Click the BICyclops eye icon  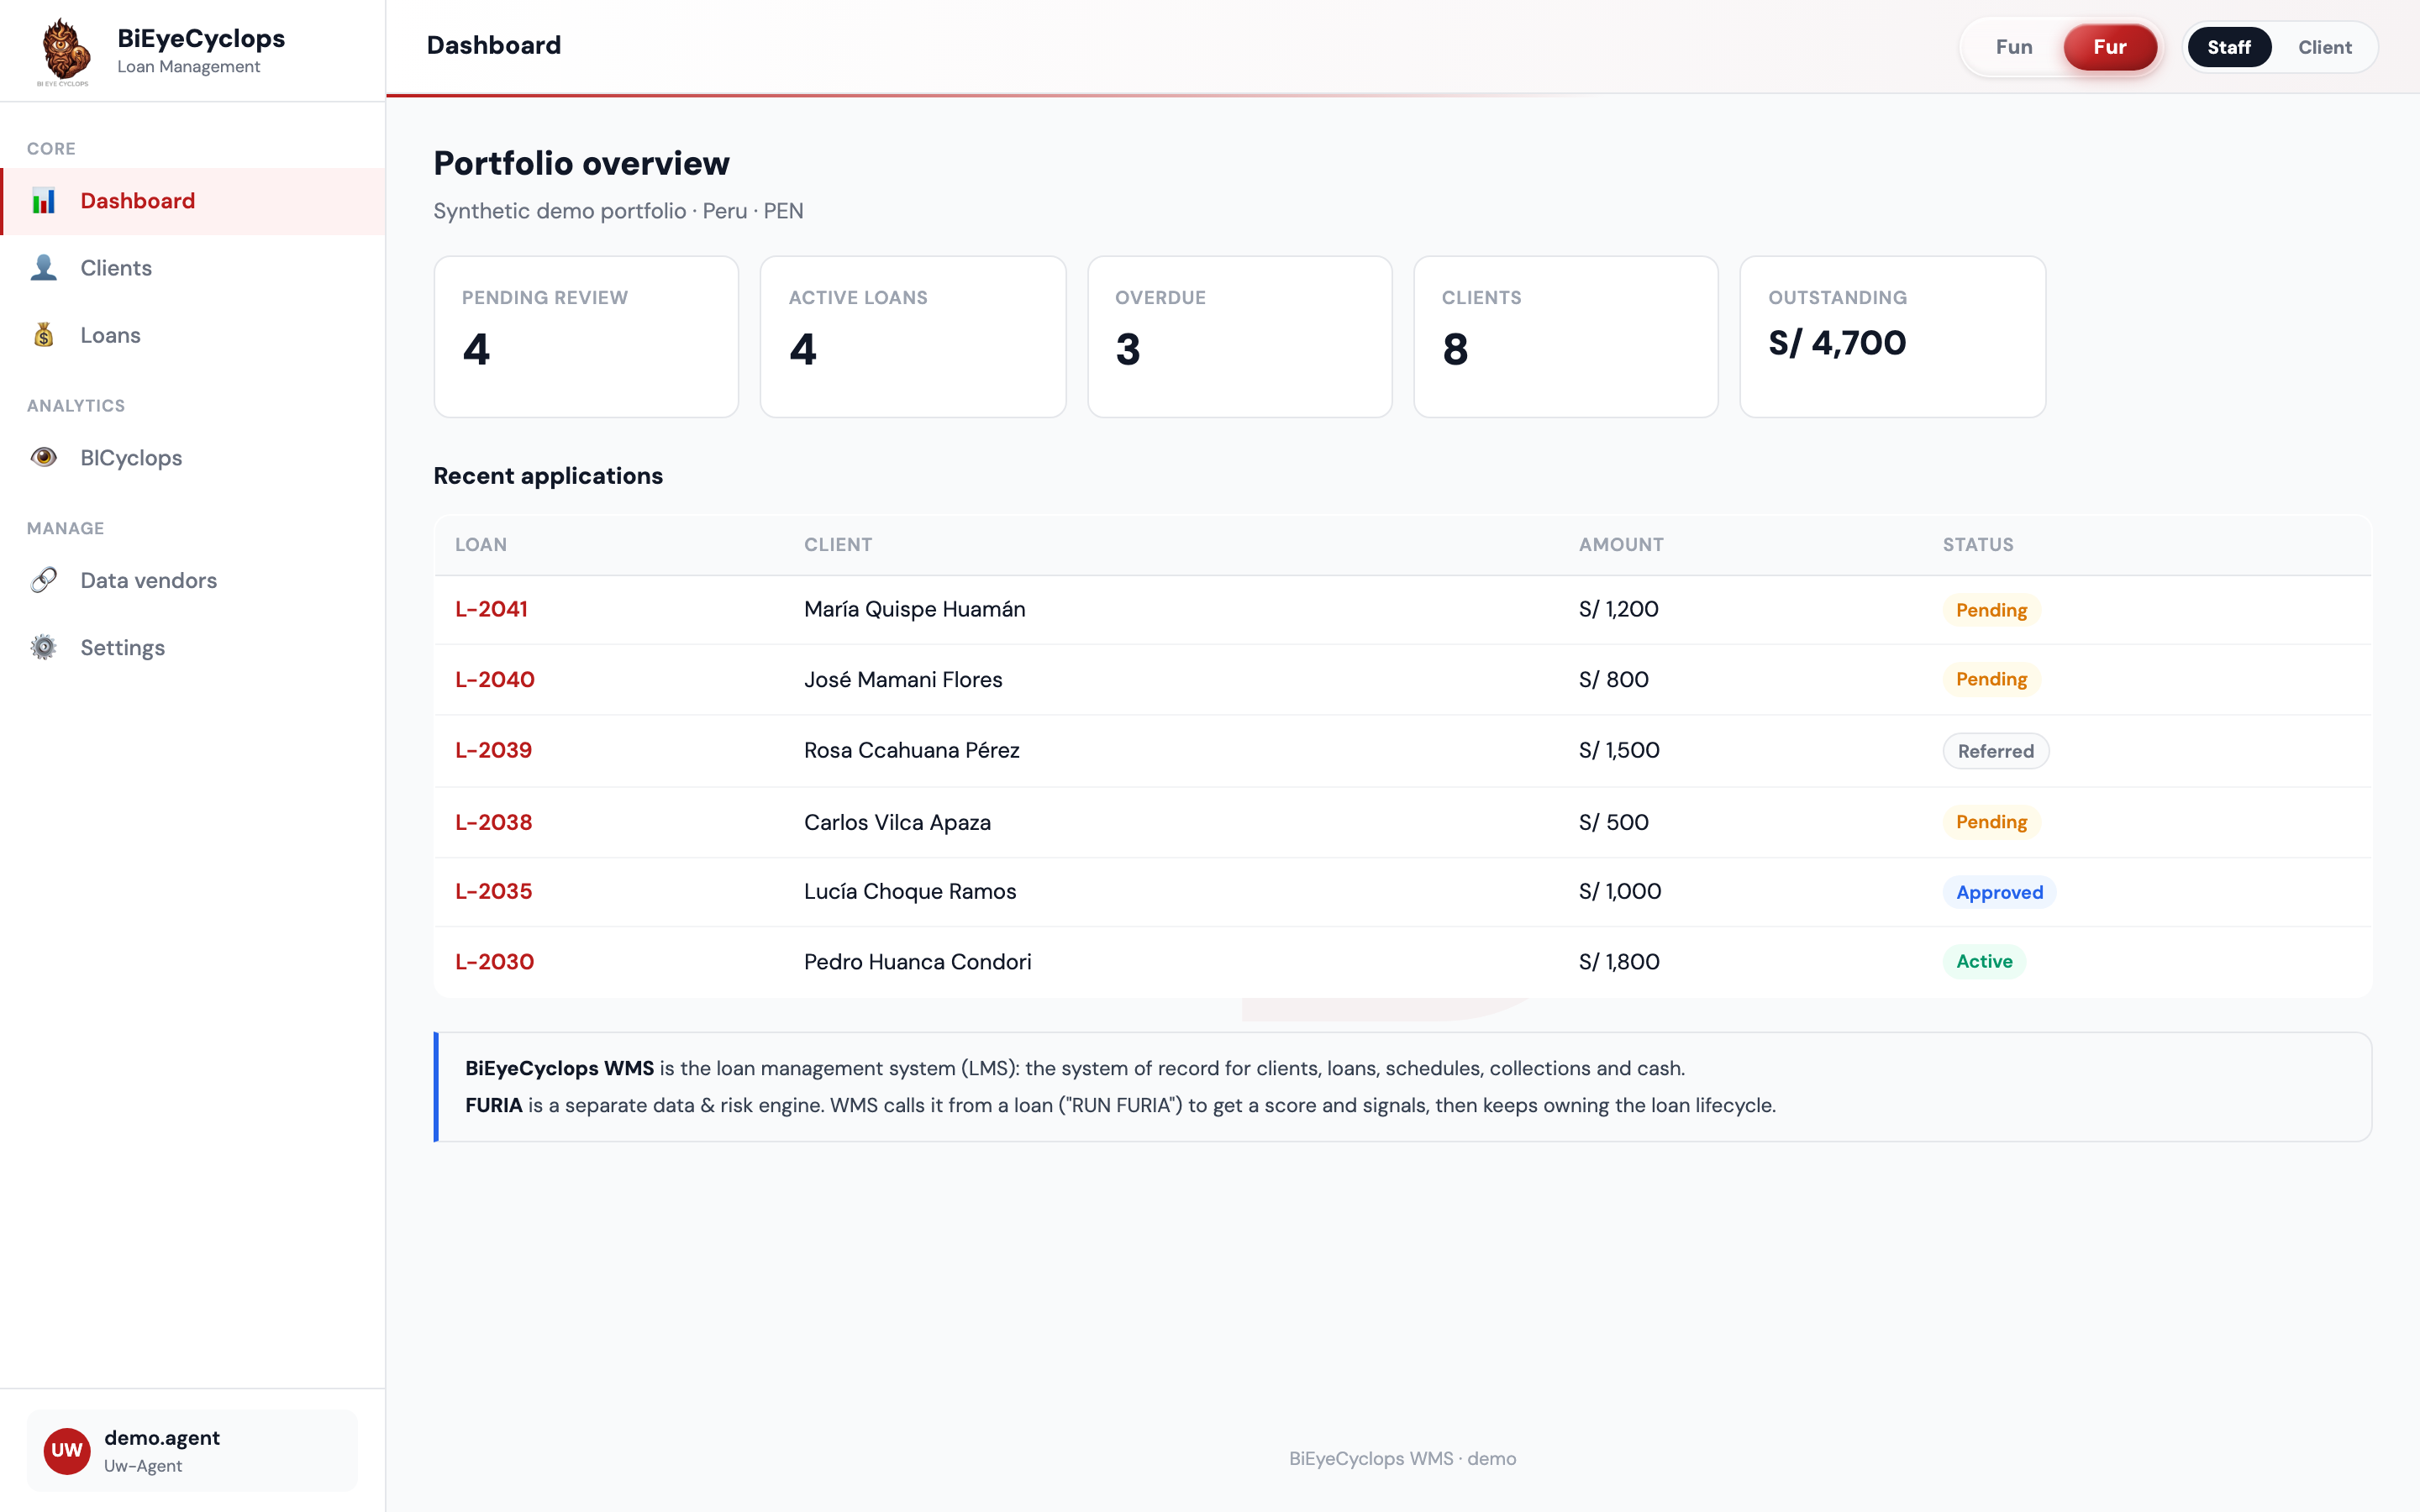[43, 458]
